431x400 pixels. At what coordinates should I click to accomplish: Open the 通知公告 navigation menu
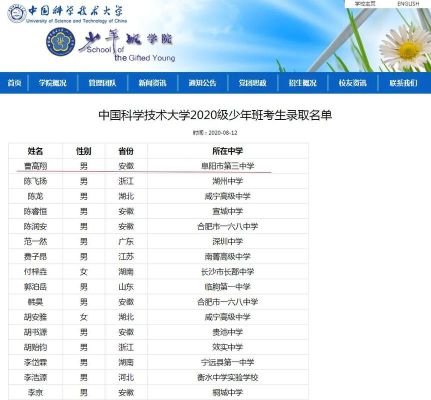tap(202, 83)
